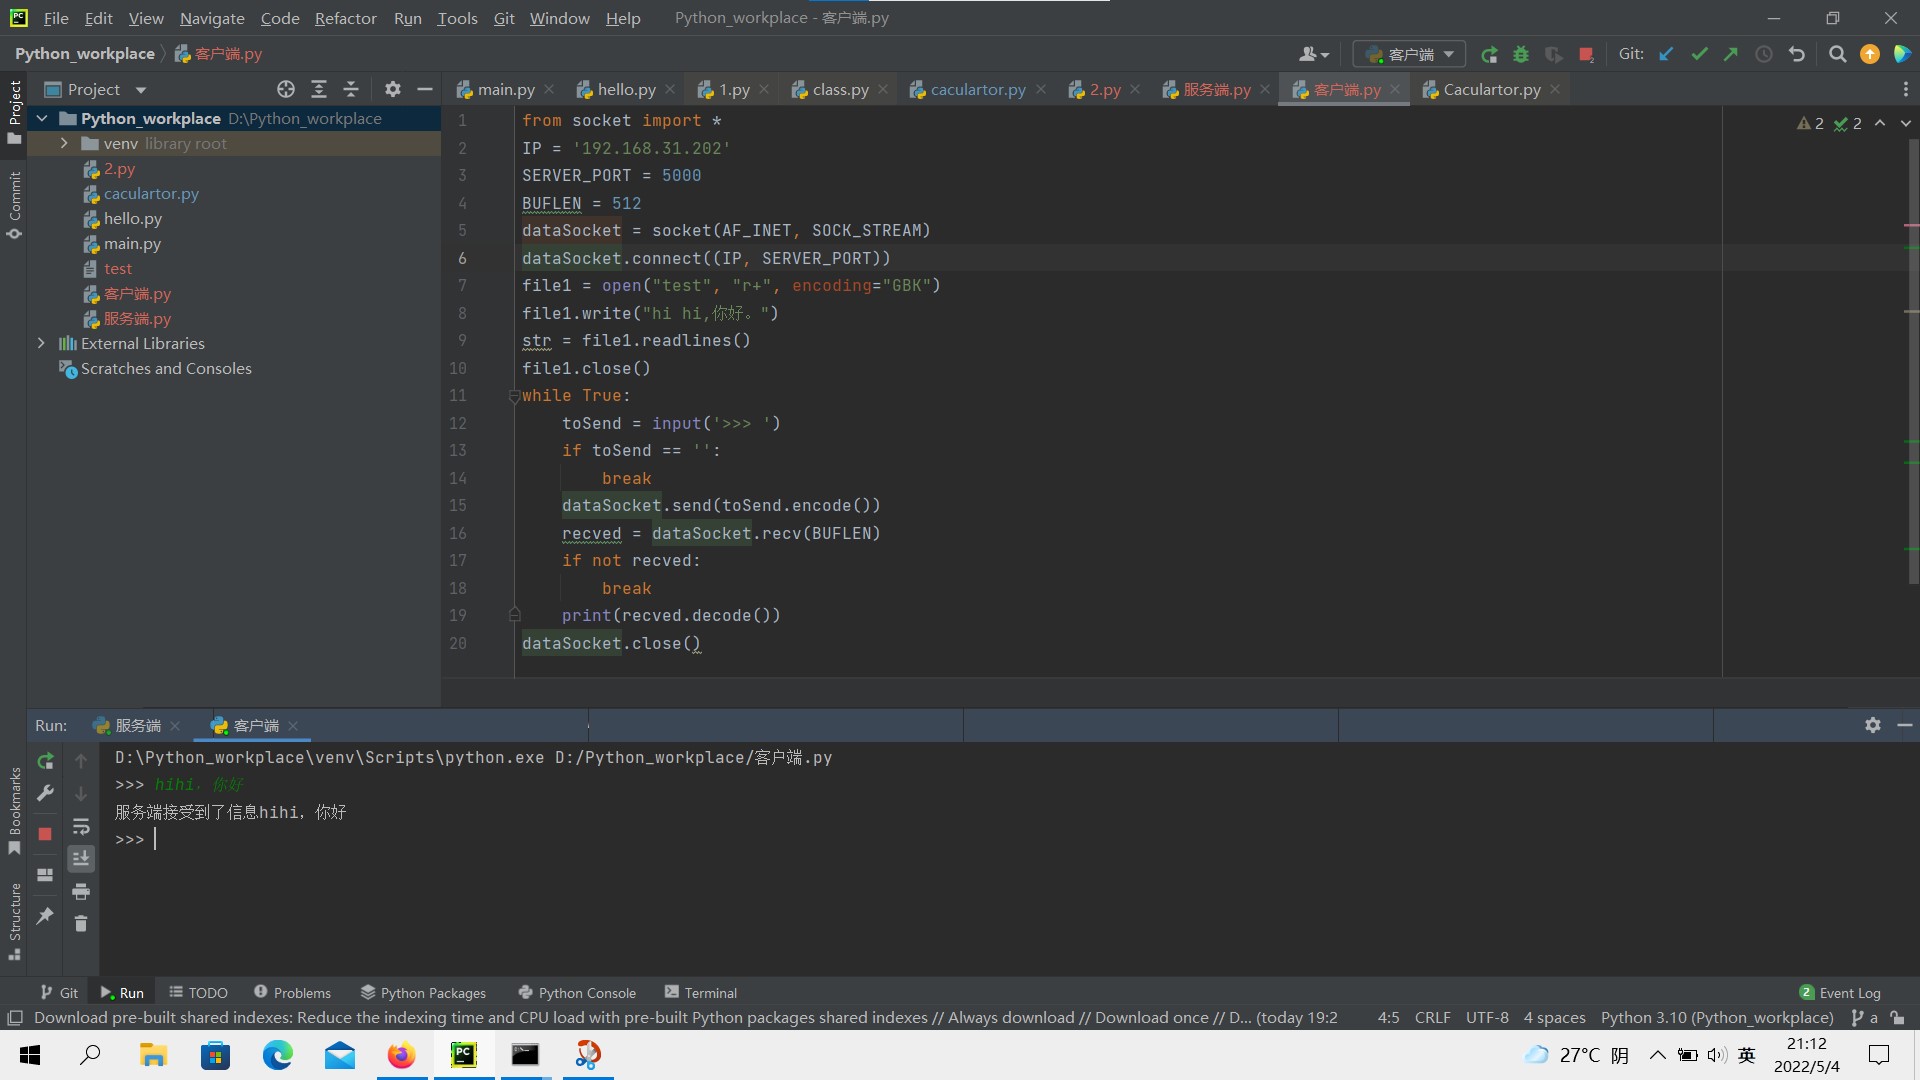The image size is (1920, 1080).
Task: Open Search Everywhere magnifier icon
Action: (1837, 54)
